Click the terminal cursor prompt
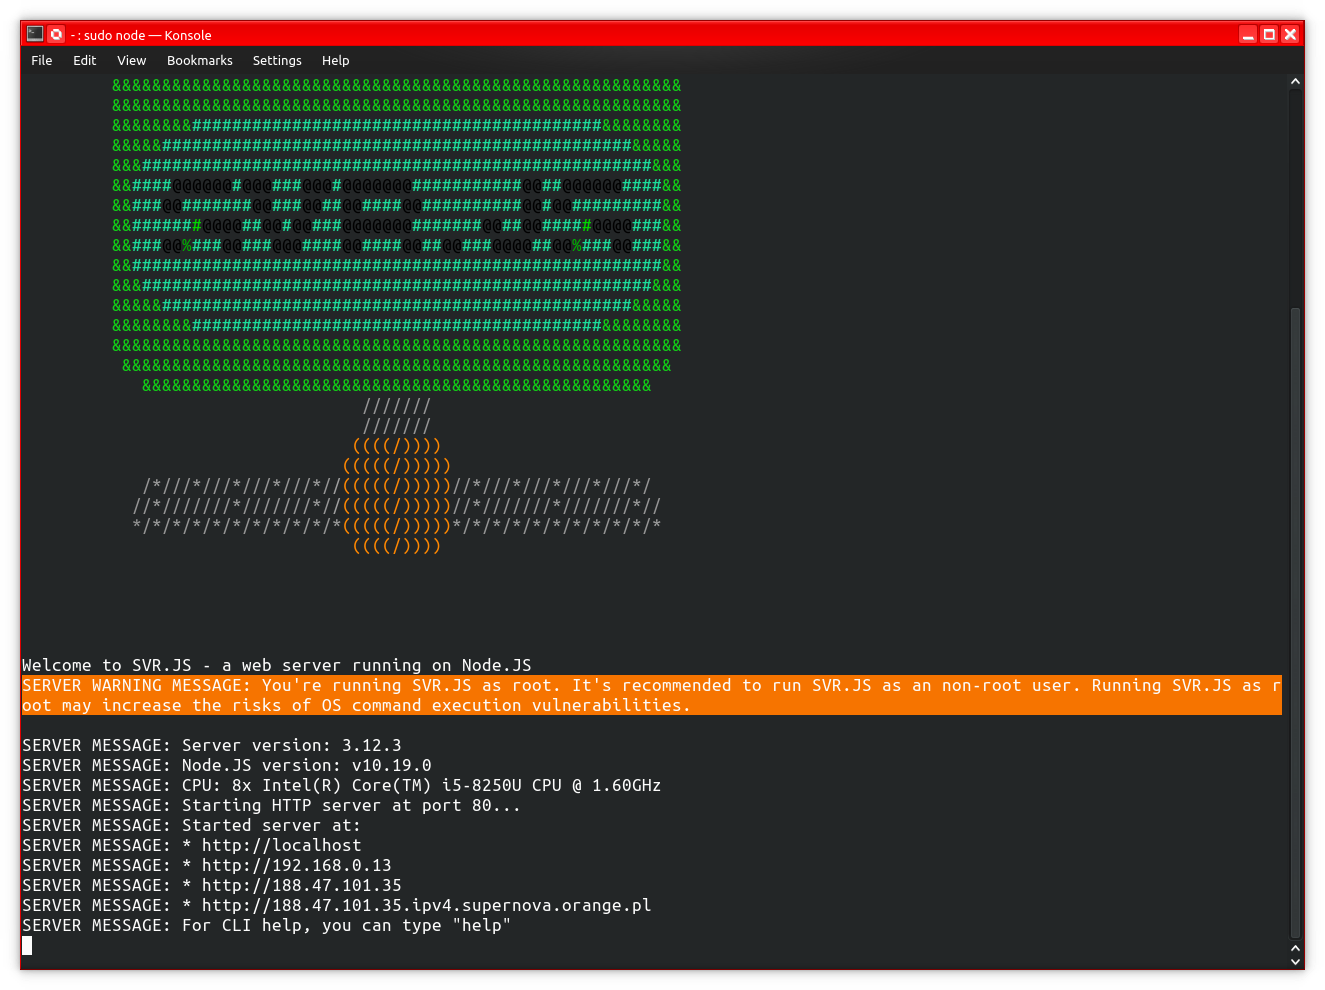The image size is (1325, 990). point(27,945)
